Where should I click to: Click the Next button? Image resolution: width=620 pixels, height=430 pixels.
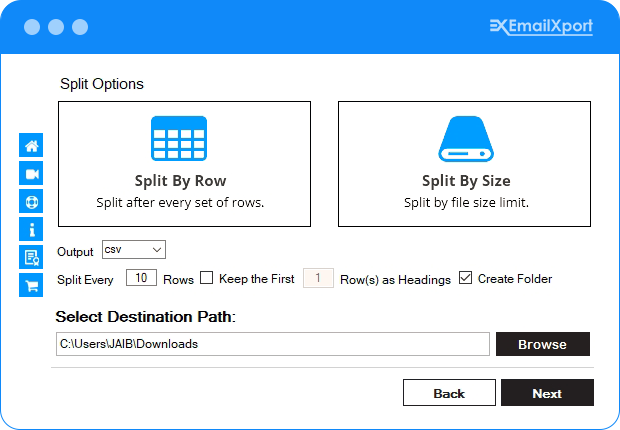point(547,393)
